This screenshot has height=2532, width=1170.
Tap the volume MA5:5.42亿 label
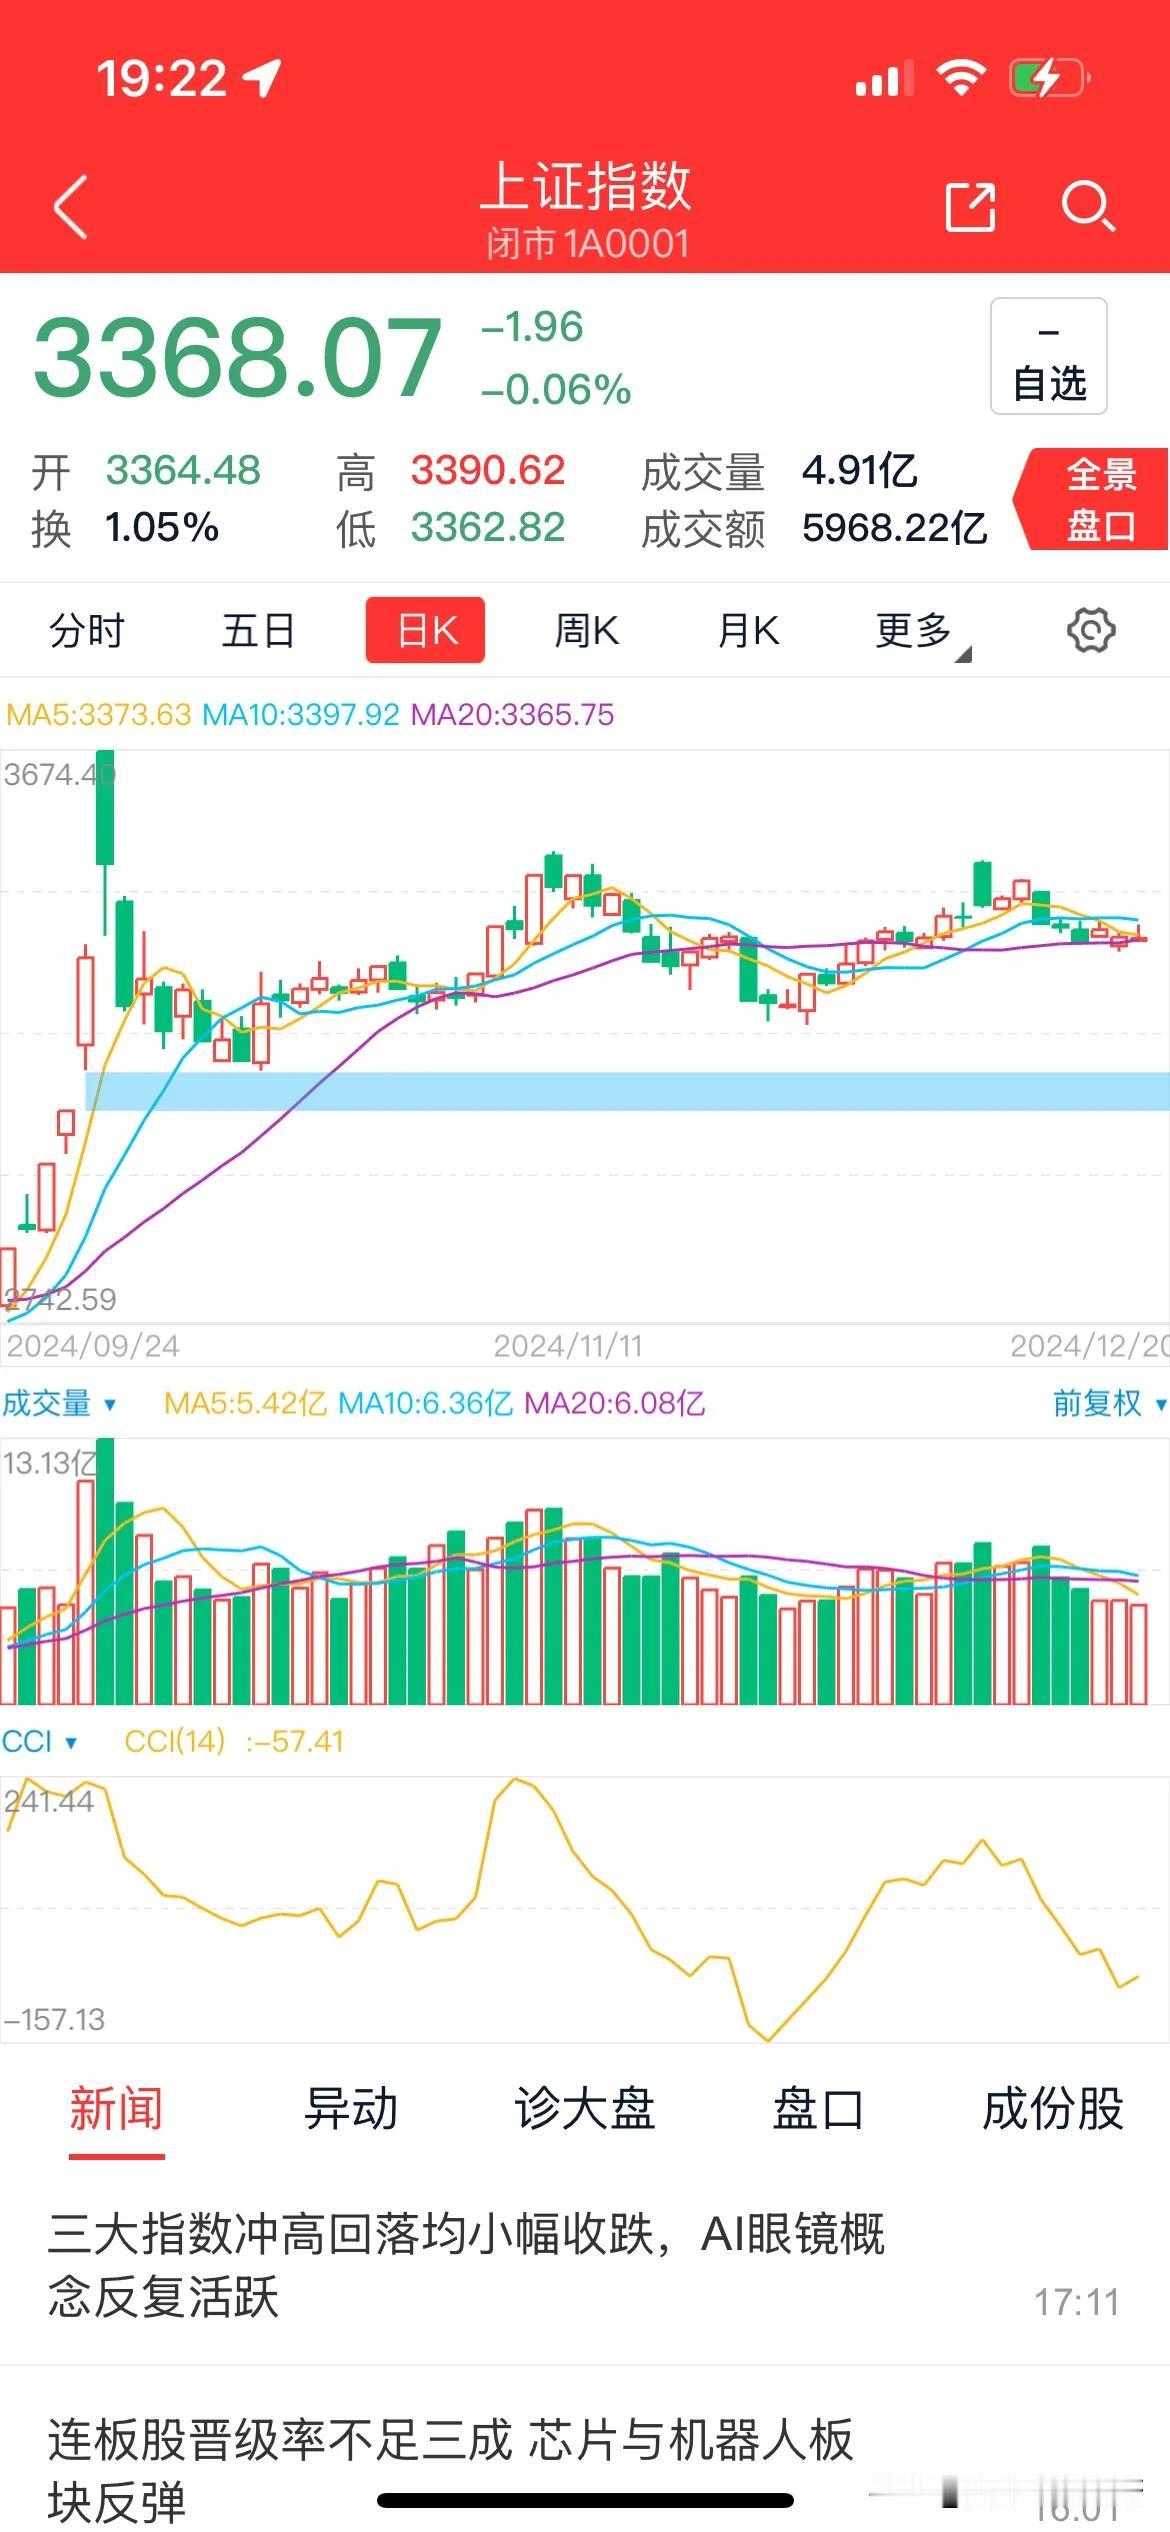pyautogui.click(x=245, y=1403)
